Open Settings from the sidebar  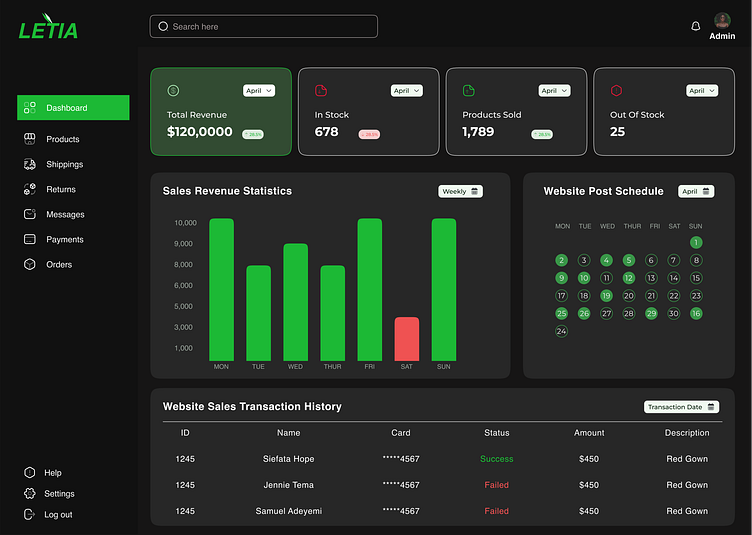click(59, 494)
